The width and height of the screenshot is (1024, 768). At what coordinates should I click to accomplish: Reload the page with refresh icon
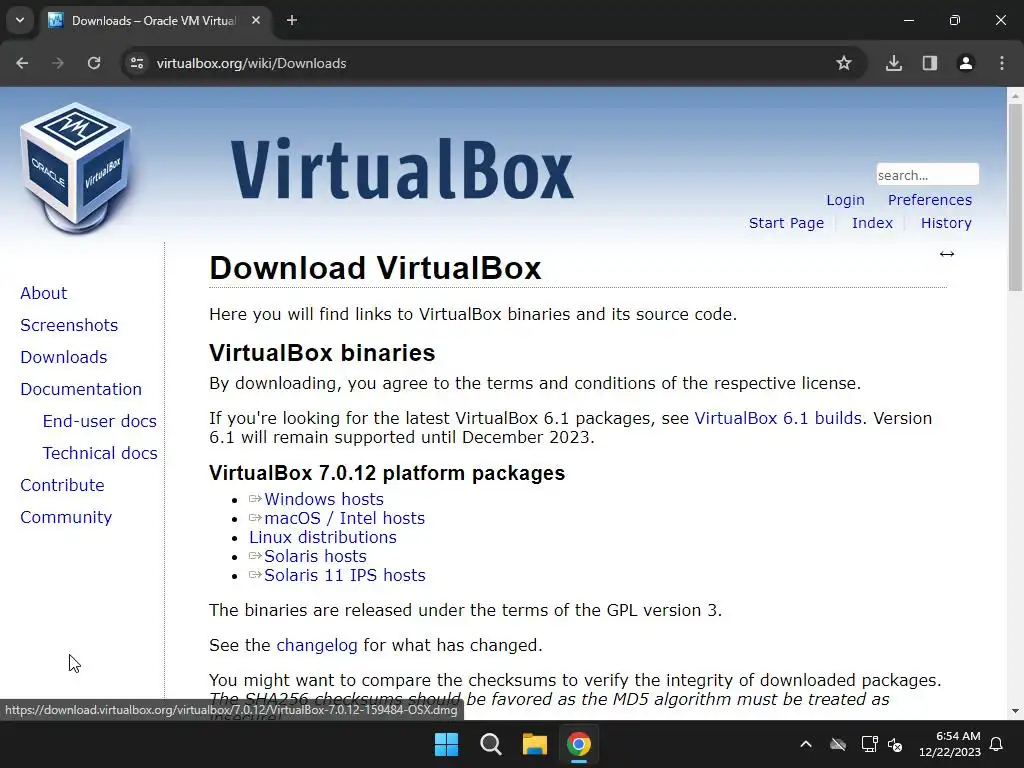94,63
